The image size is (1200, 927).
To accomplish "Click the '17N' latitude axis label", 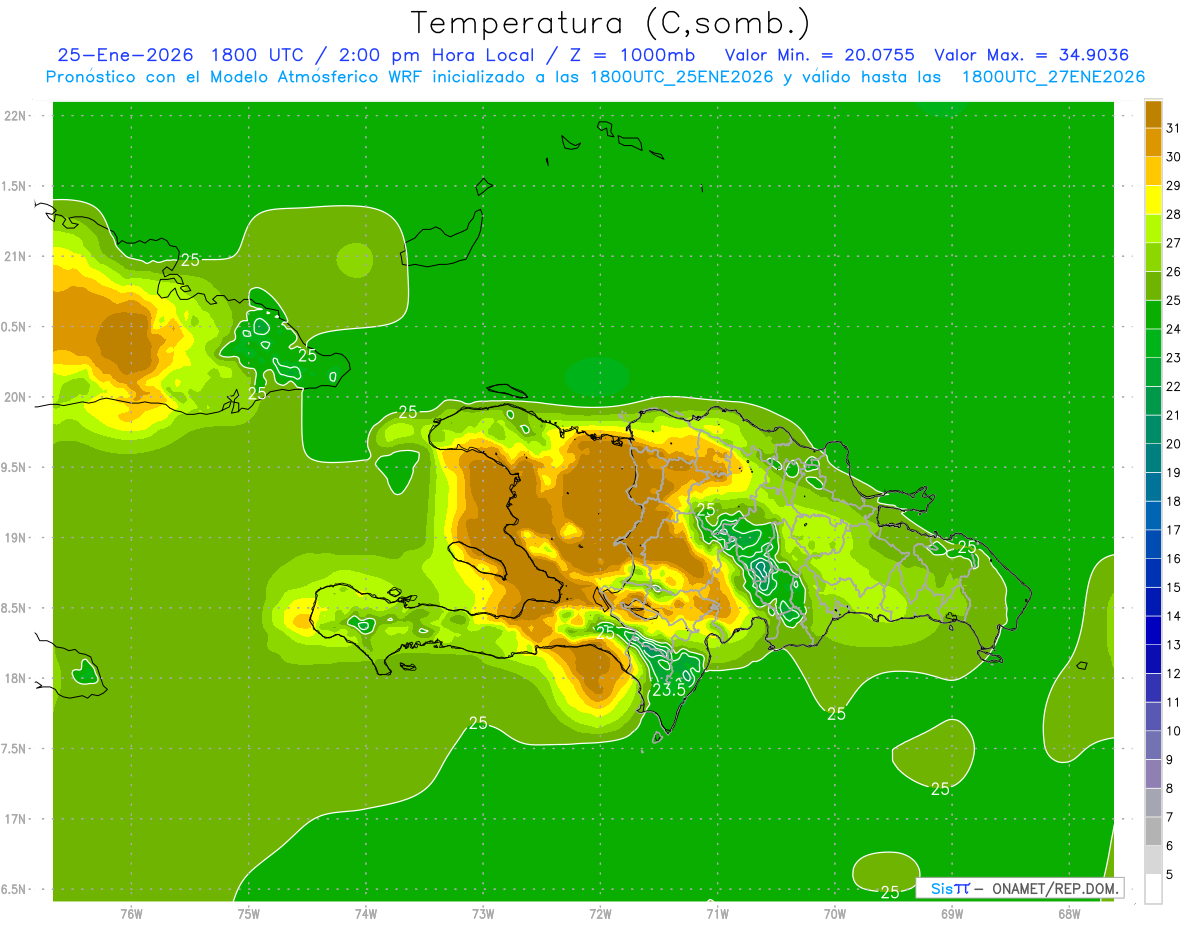I will [x=16, y=819].
